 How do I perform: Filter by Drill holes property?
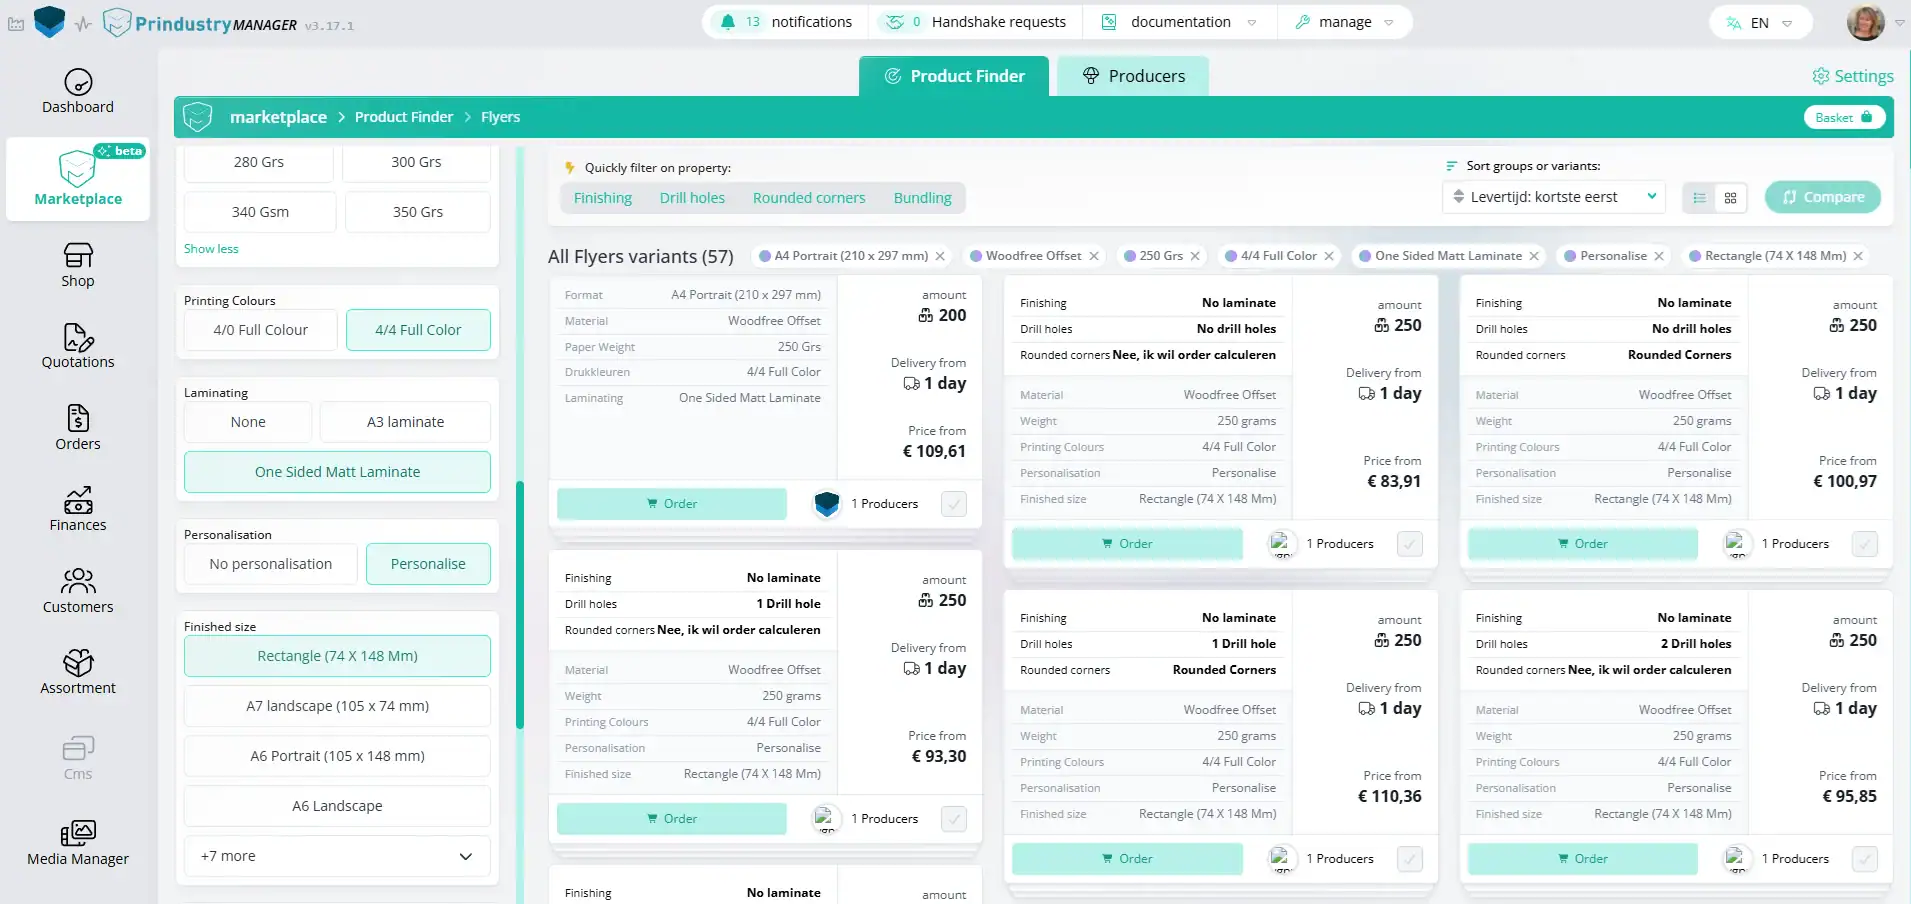(692, 198)
